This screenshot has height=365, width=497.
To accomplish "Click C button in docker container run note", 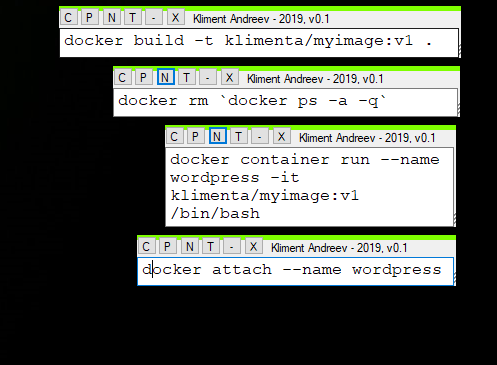I will (174, 136).
